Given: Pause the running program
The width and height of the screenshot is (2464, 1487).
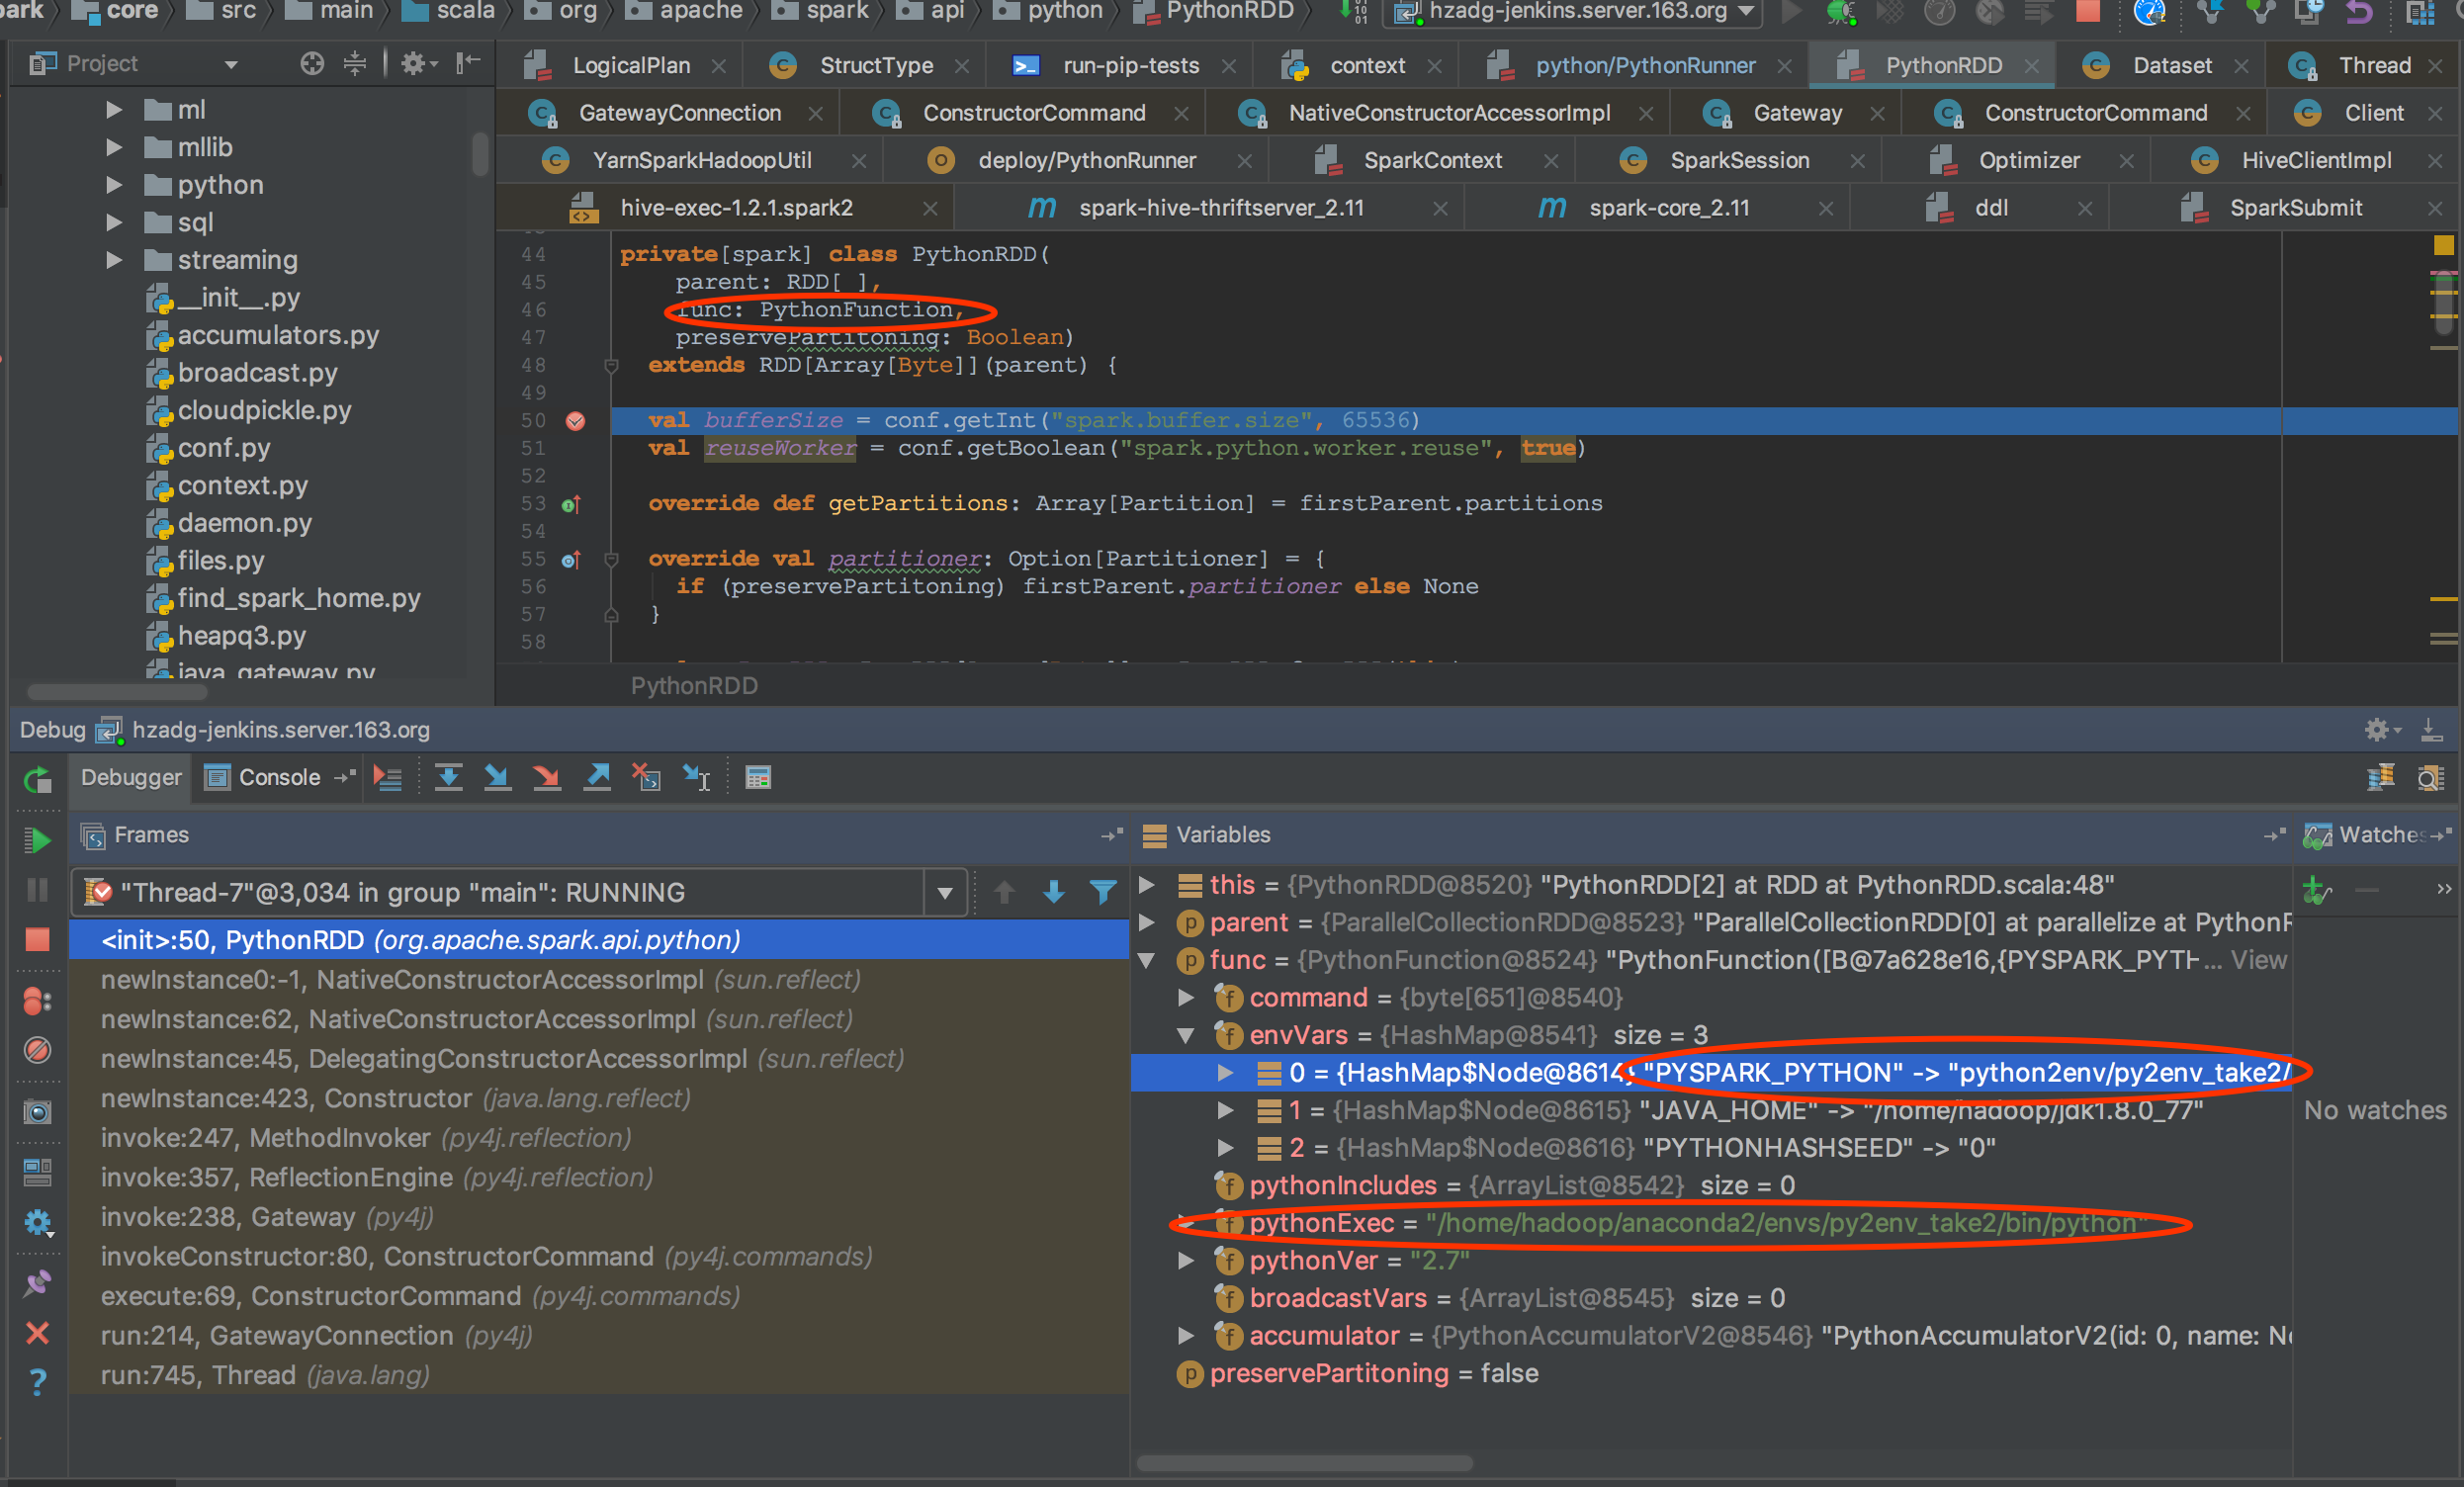Looking at the screenshot, I should coord(37,890).
